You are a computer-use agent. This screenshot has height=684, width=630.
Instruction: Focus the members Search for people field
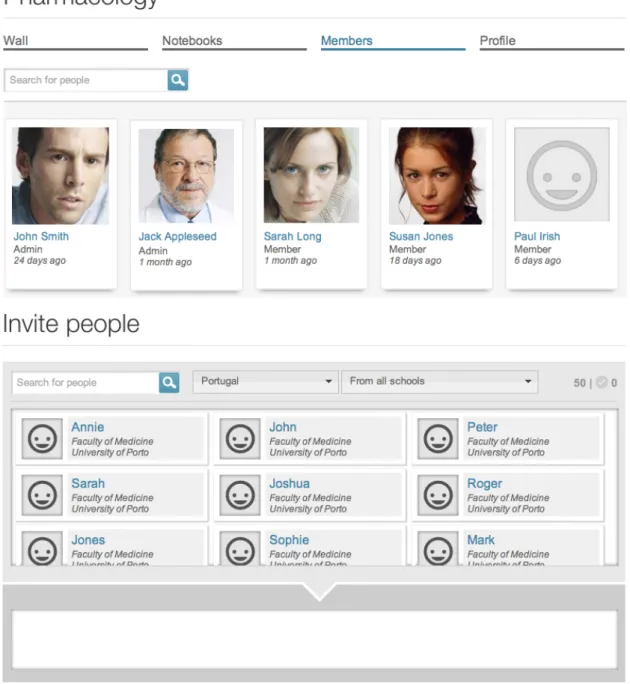[86, 80]
